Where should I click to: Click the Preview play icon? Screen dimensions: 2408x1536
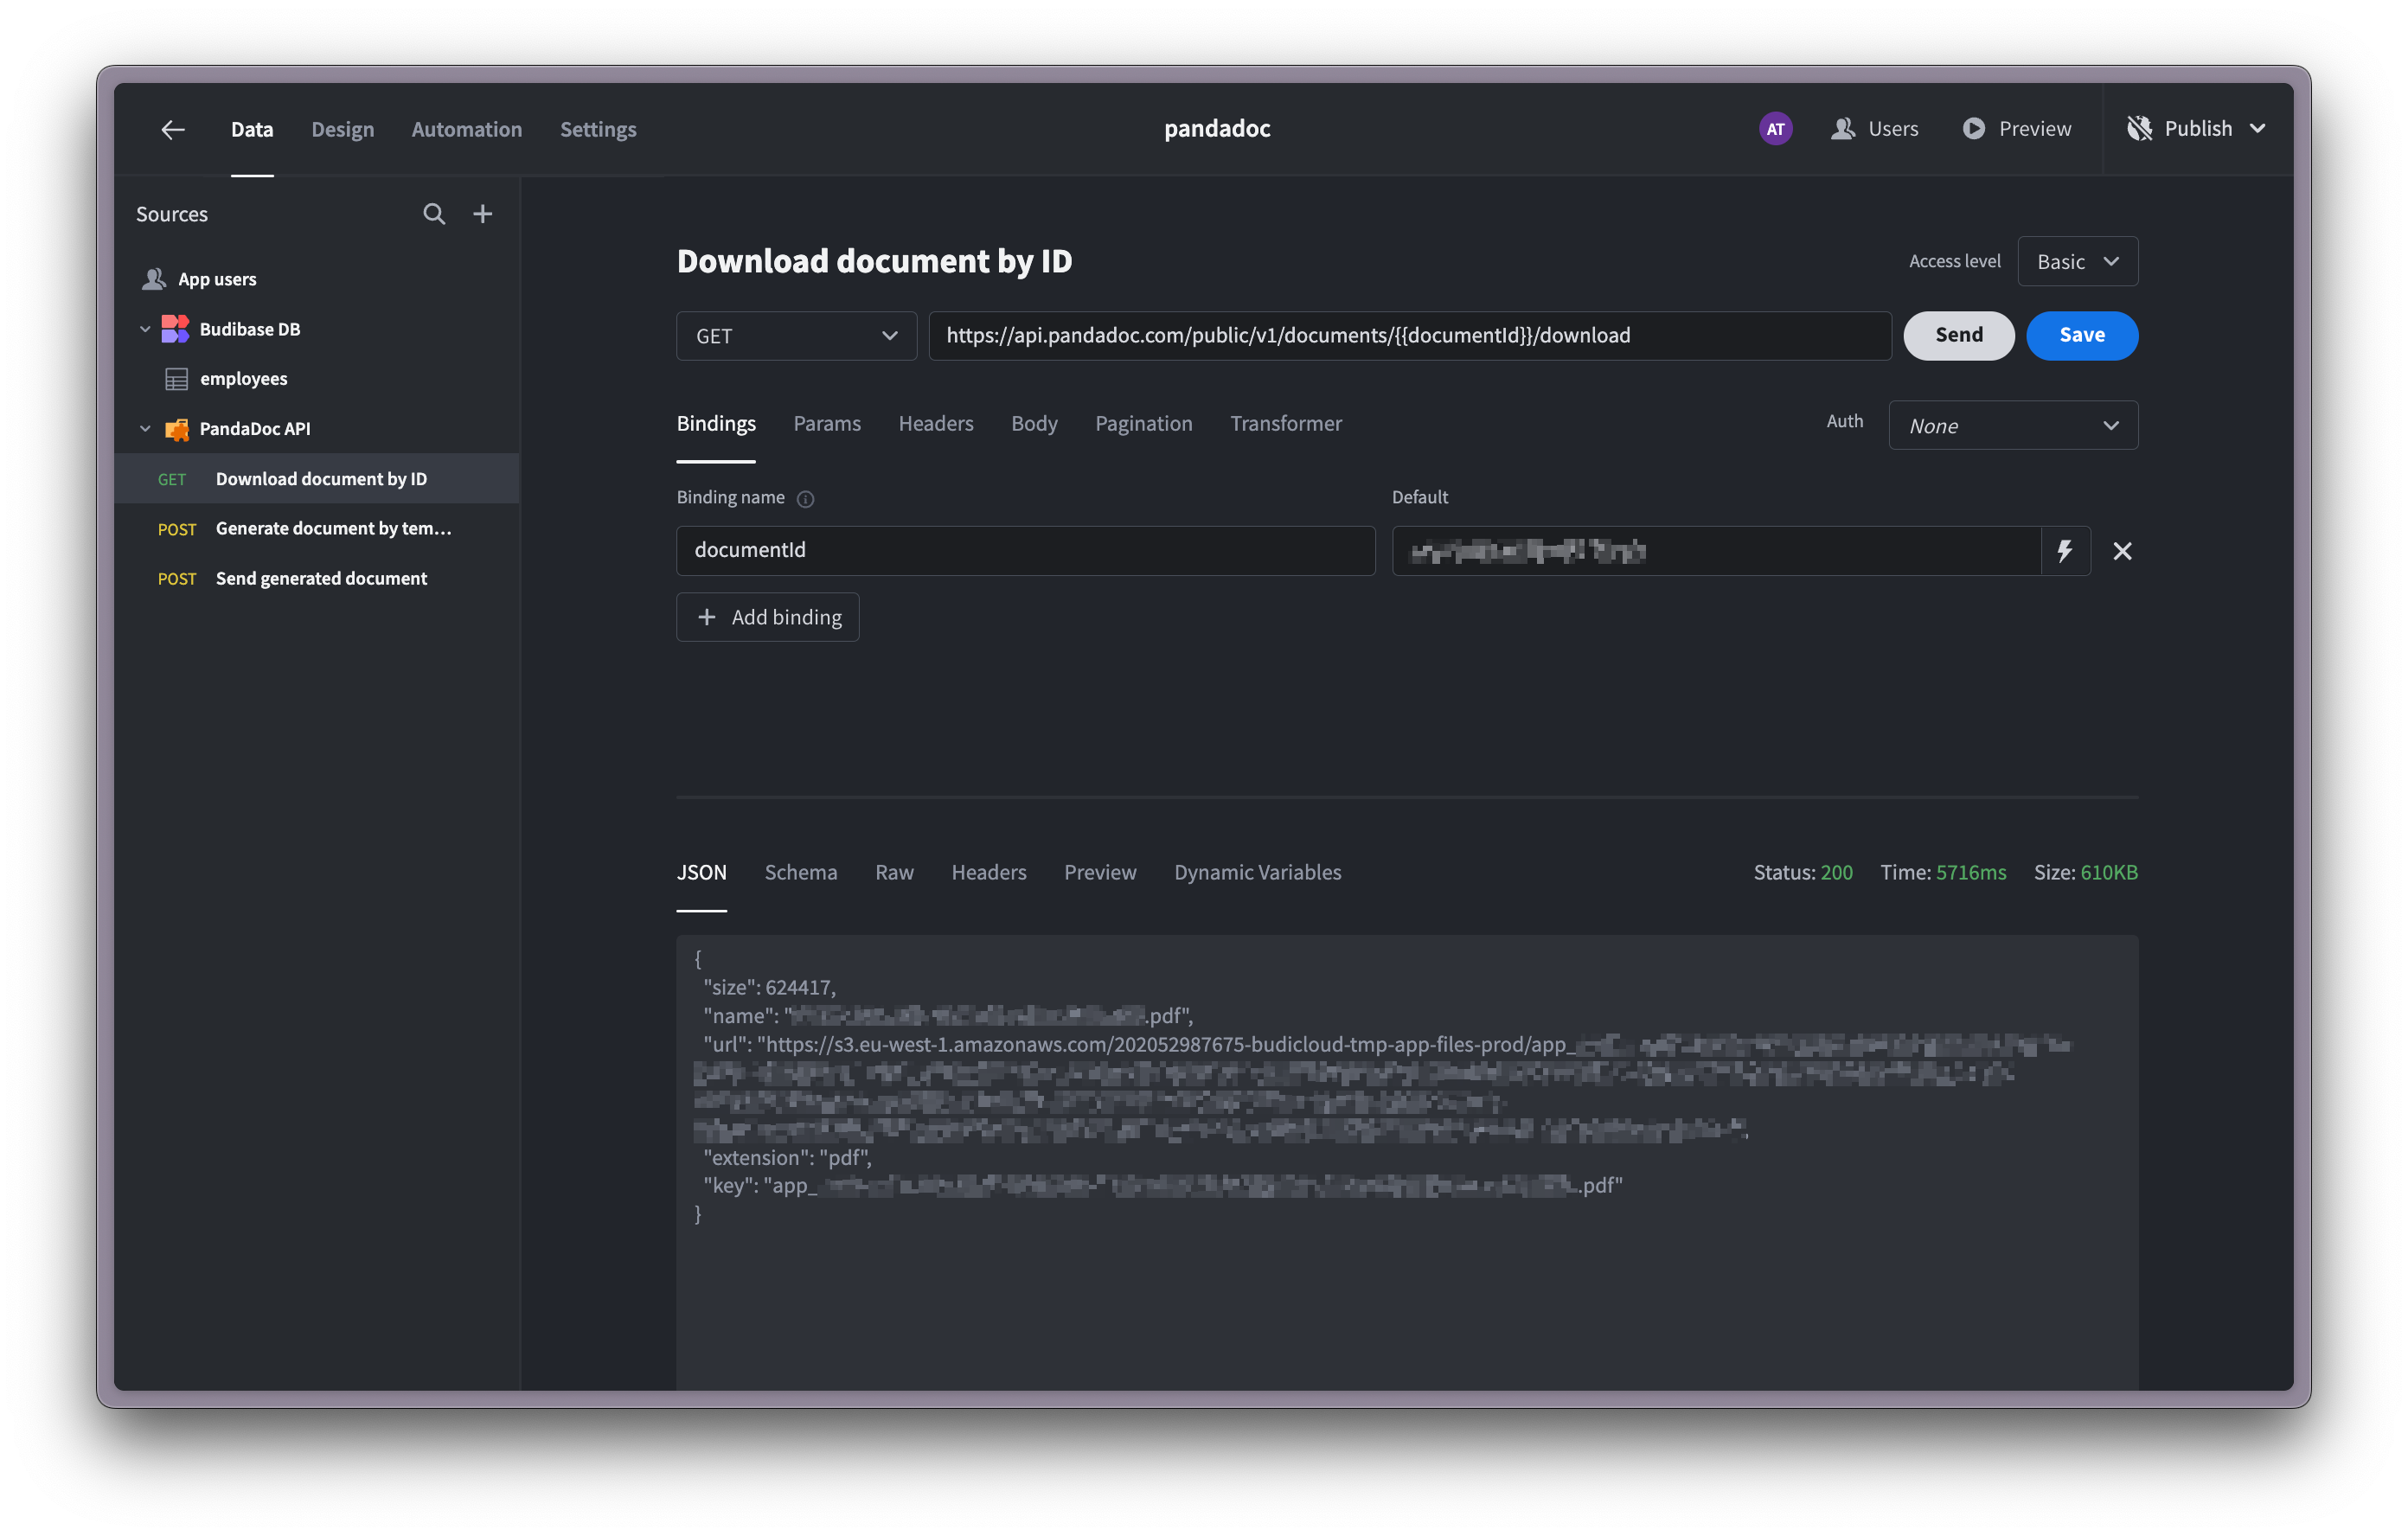pos(1973,128)
